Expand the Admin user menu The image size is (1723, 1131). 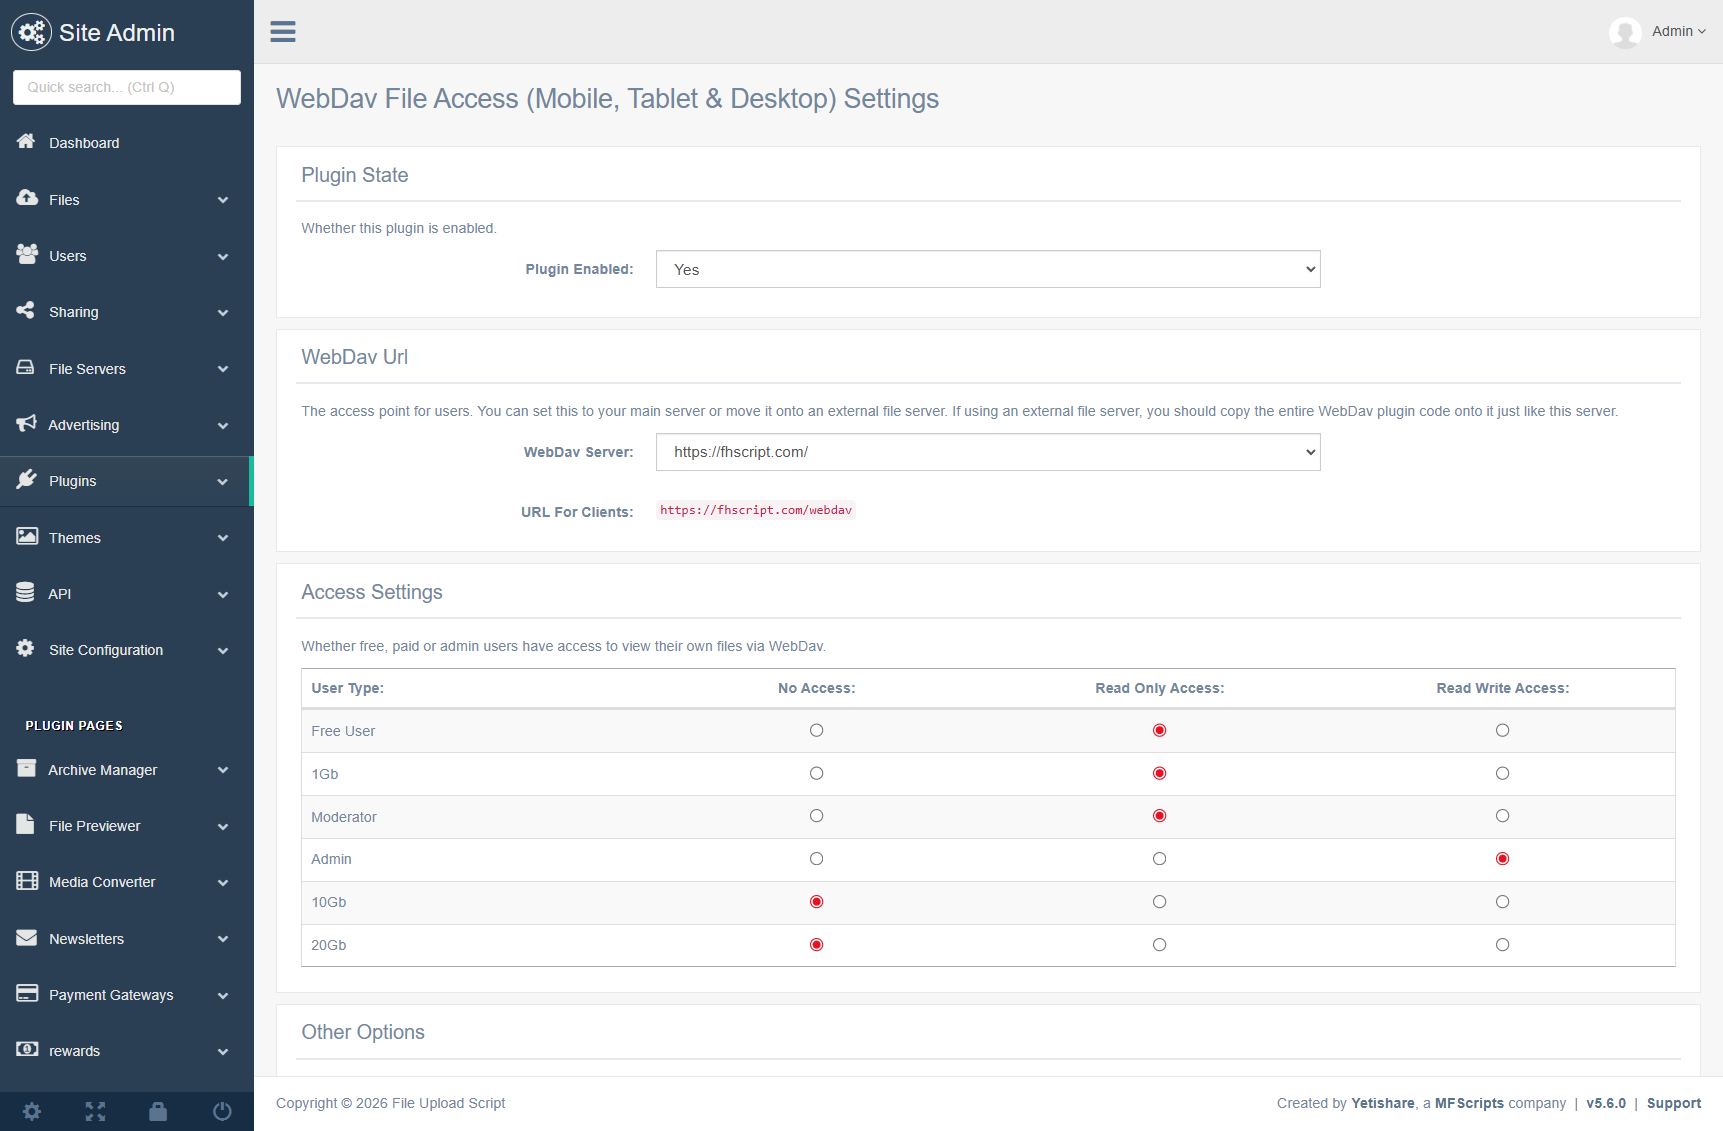click(1678, 32)
